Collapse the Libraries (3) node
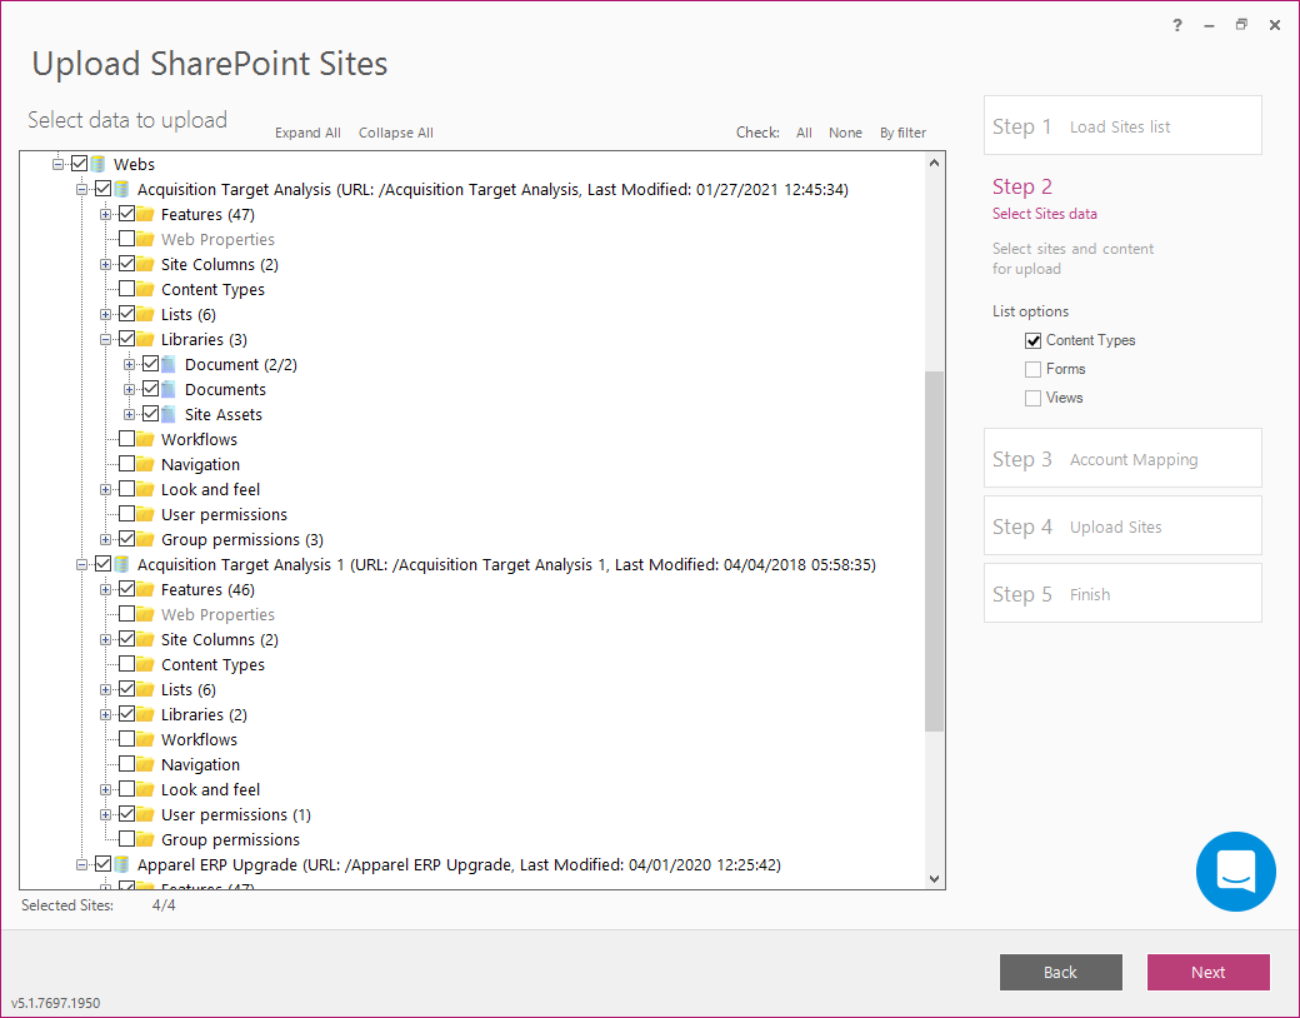The image size is (1300, 1018). click(105, 339)
